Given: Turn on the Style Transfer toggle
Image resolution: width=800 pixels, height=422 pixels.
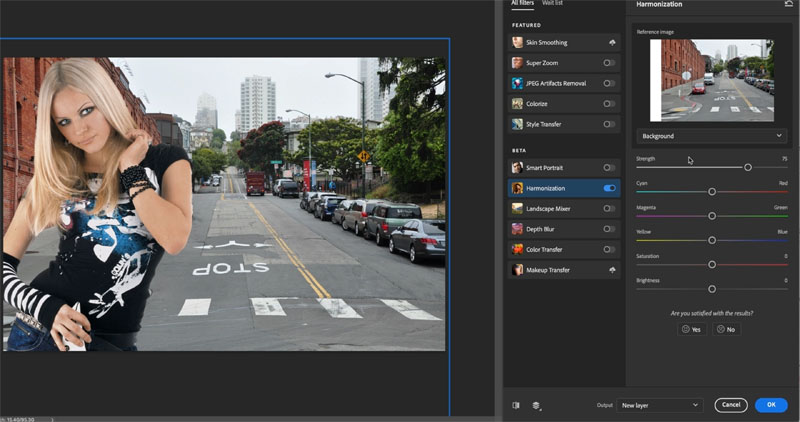Looking at the screenshot, I should tap(609, 124).
